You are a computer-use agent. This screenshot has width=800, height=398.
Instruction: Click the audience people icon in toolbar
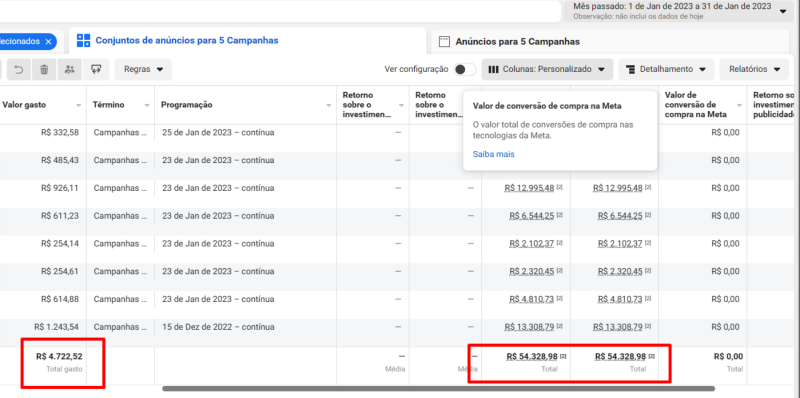(70, 69)
